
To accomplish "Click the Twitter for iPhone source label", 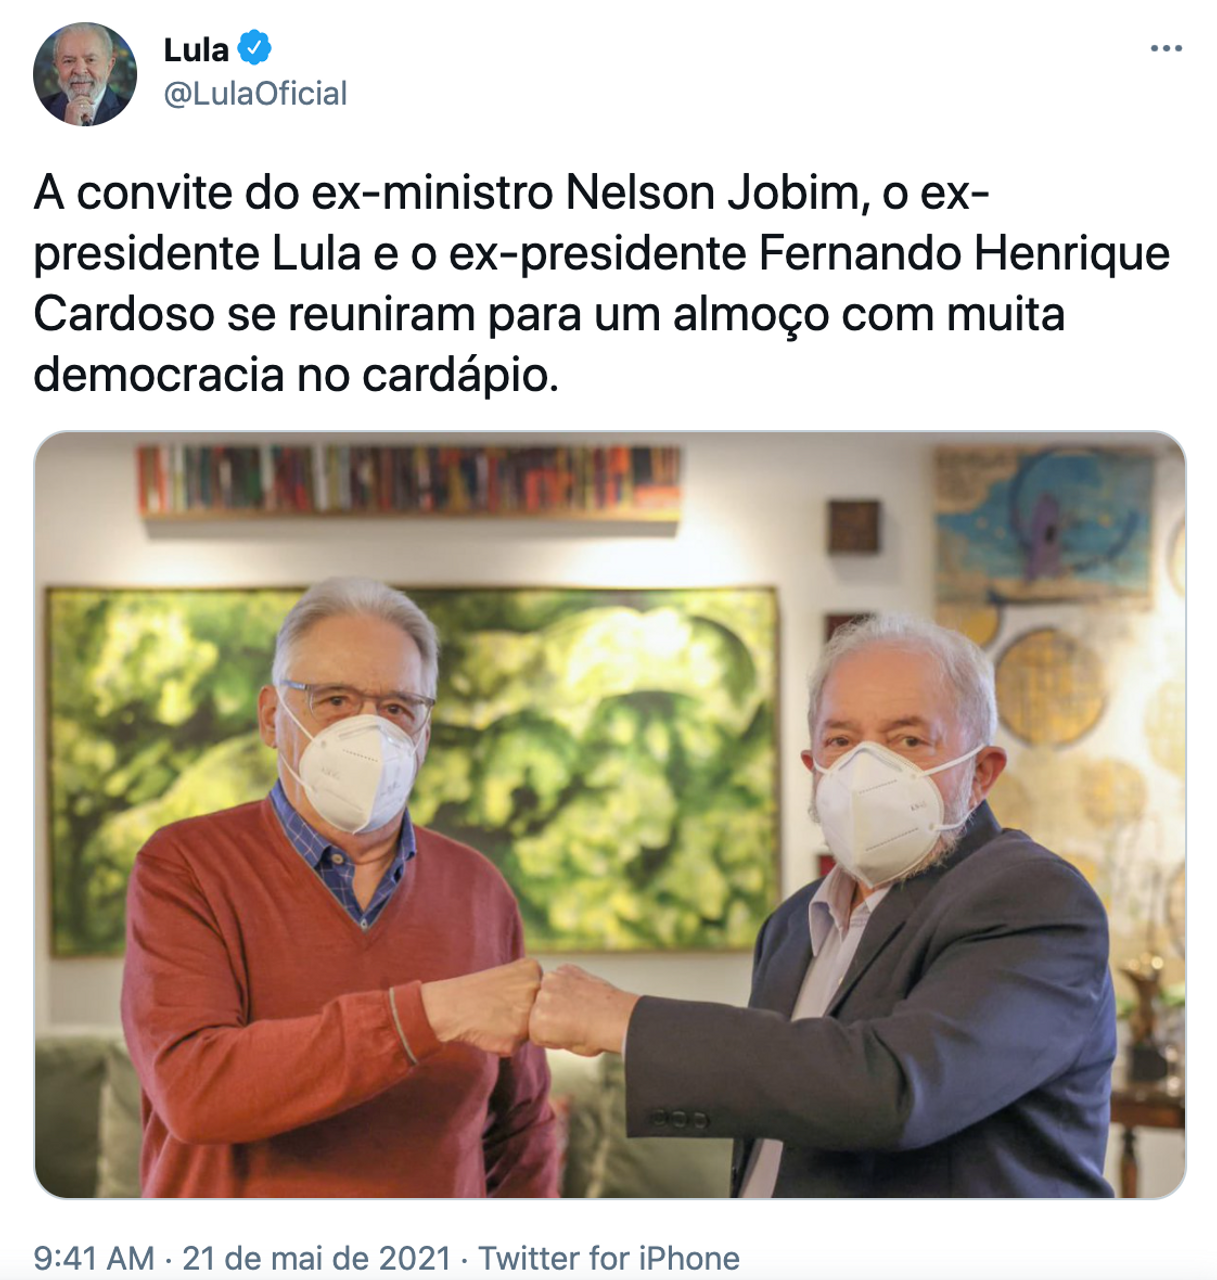I will (609, 1257).
